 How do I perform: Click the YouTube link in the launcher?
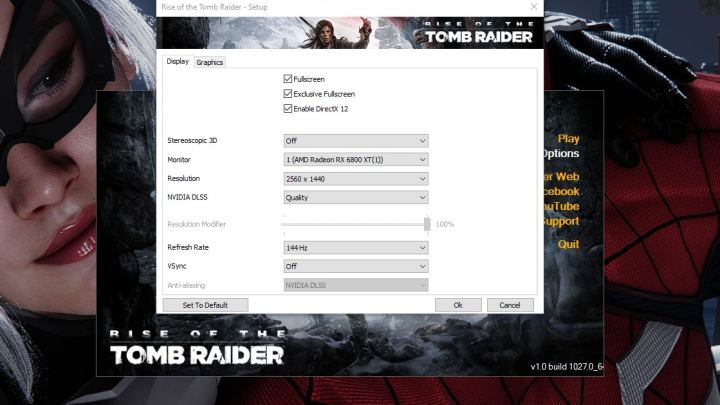[x=562, y=206]
